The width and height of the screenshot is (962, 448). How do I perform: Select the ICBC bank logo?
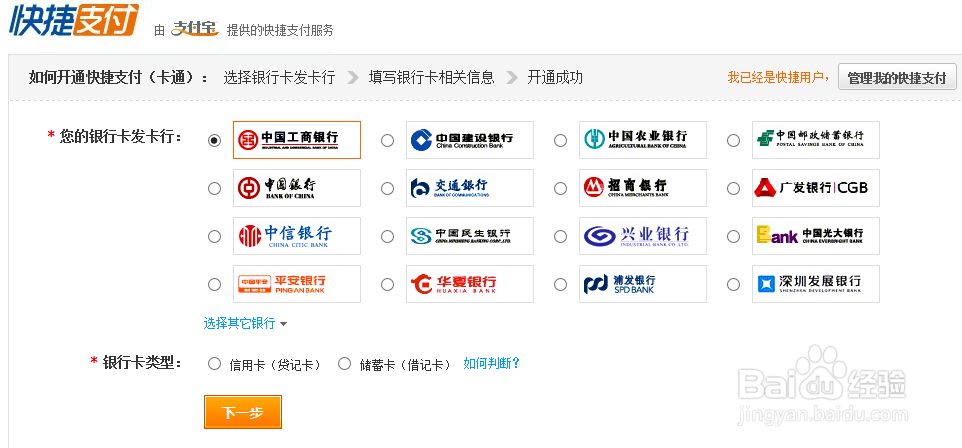(296, 140)
